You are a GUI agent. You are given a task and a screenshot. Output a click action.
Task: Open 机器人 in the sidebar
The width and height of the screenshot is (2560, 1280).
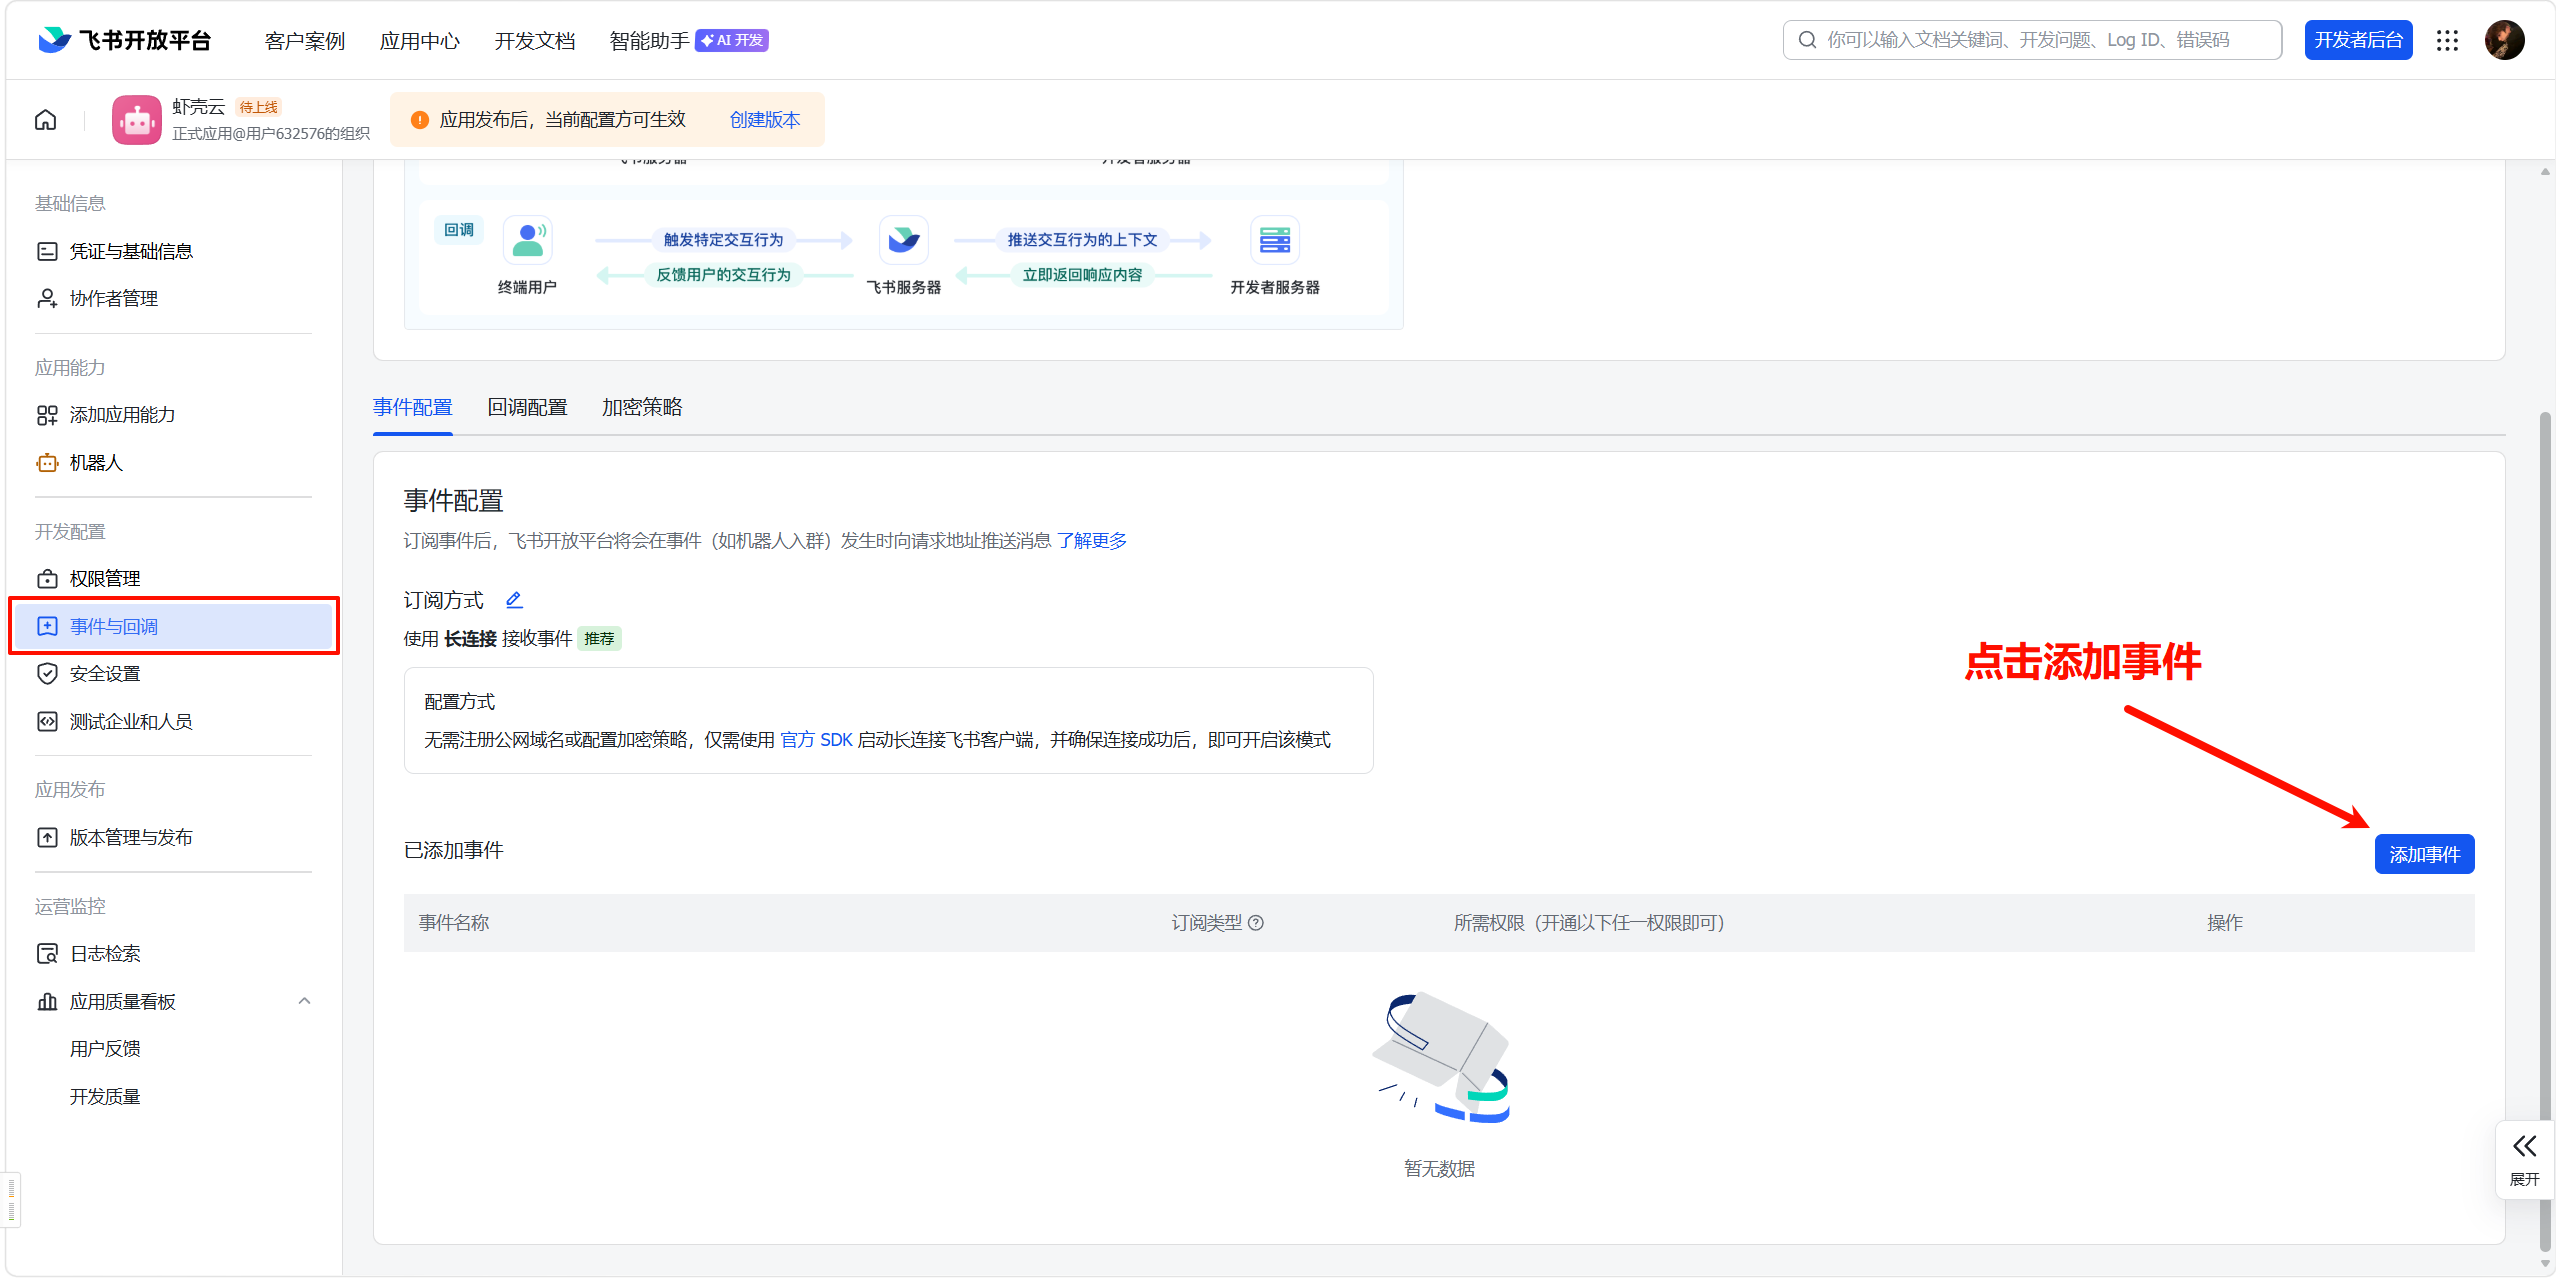pyautogui.click(x=96, y=463)
